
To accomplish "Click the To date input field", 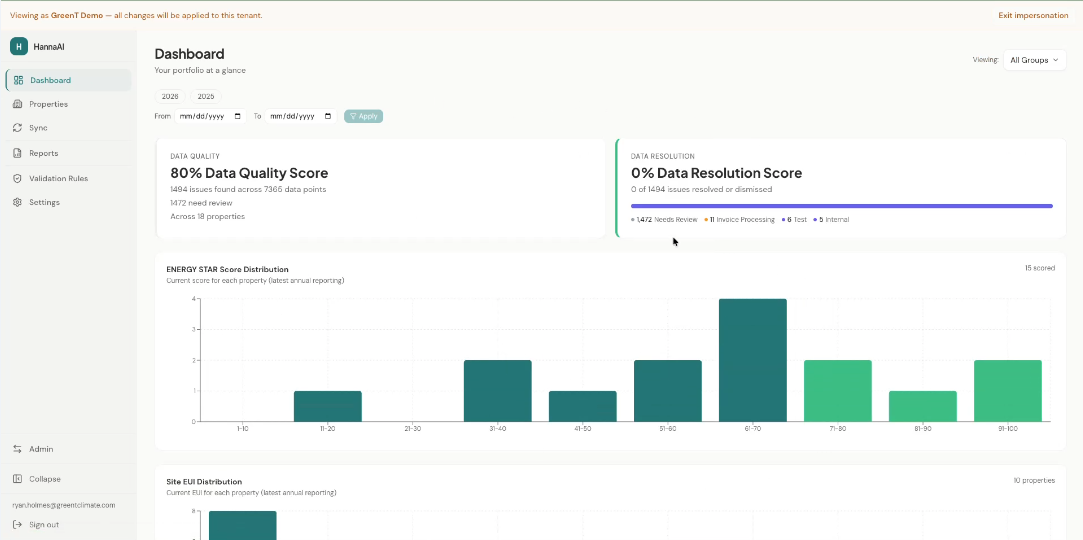I will tap(300, 117).
